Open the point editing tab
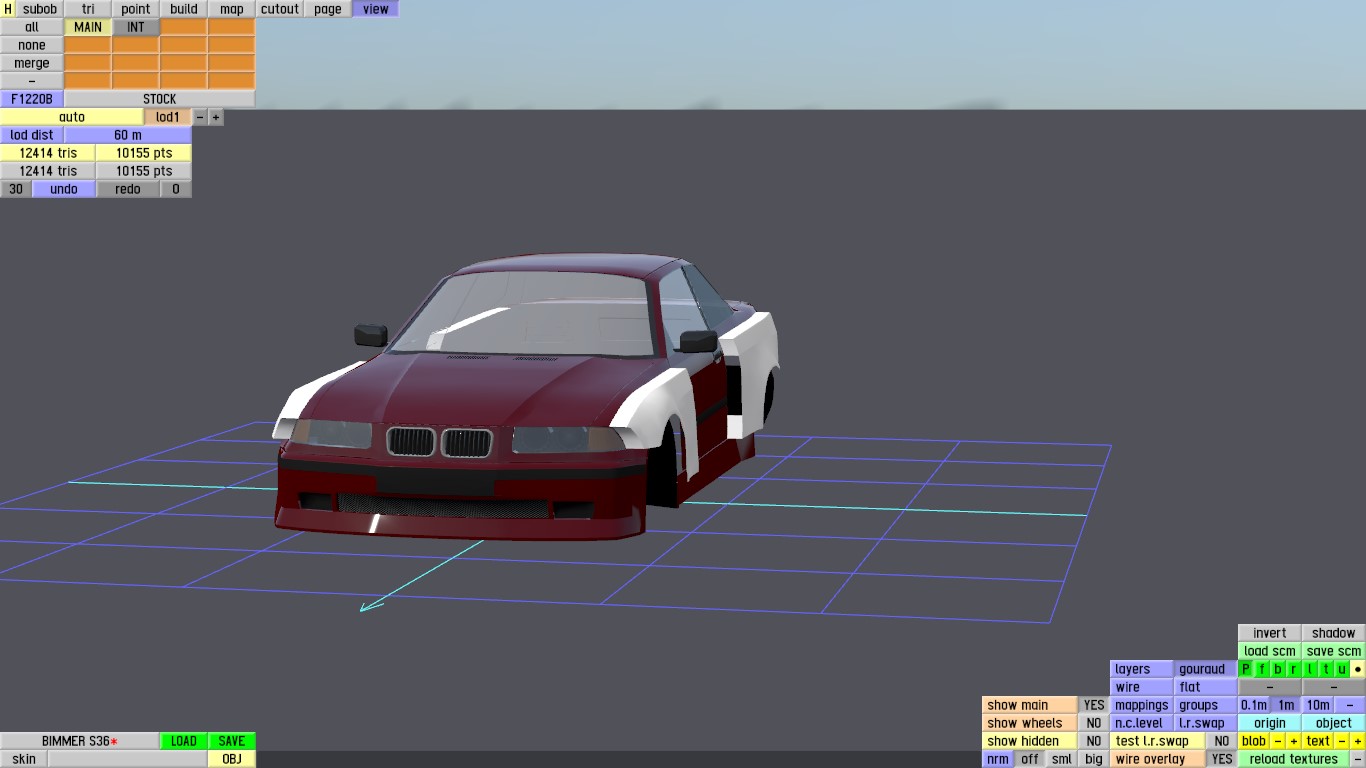 click(x=136, y=9)
